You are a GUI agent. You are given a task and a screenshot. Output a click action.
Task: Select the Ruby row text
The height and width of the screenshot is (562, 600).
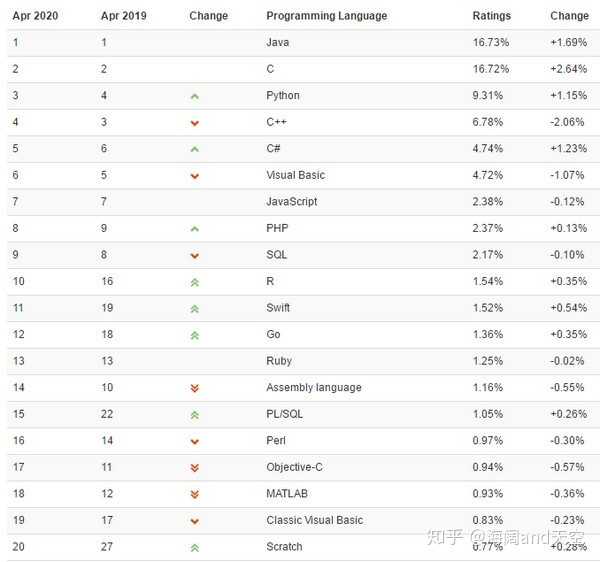279,361
